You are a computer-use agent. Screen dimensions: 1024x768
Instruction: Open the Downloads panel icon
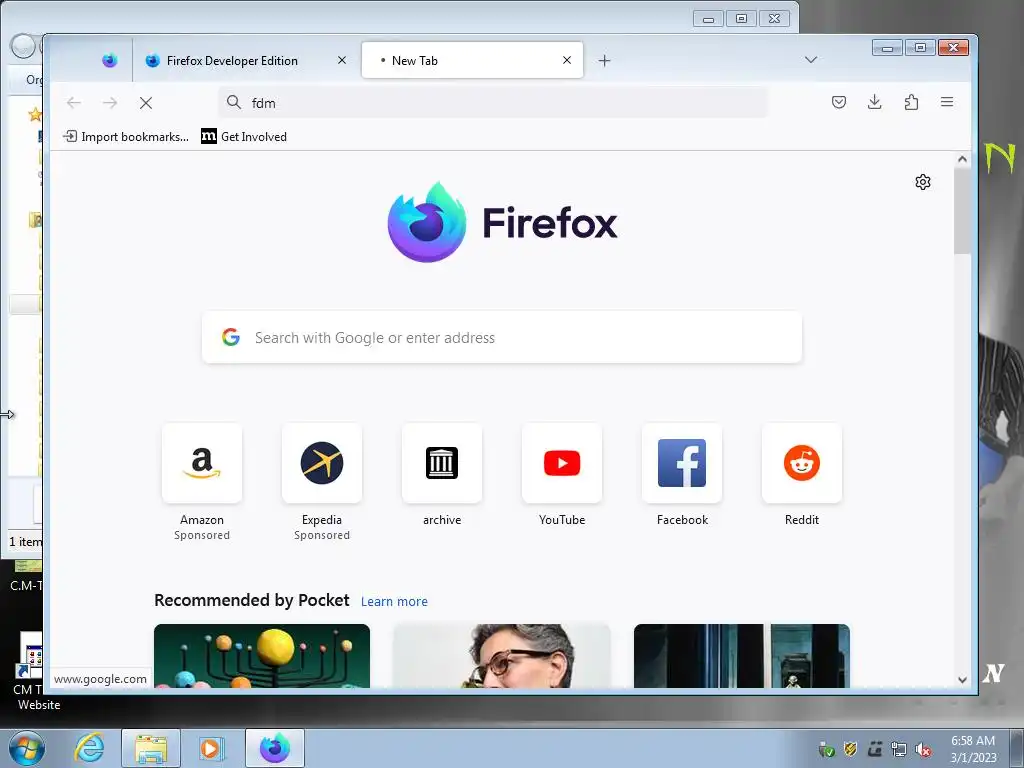tap(874, 102)
